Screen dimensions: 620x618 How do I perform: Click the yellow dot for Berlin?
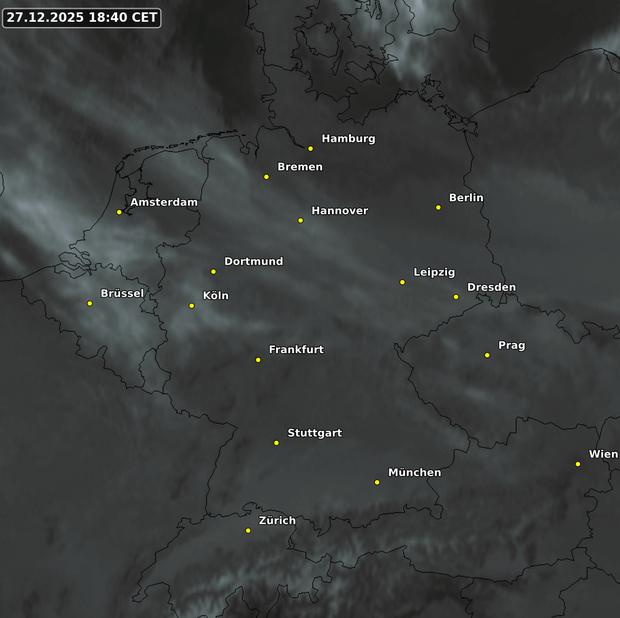(x=438, y=207)
